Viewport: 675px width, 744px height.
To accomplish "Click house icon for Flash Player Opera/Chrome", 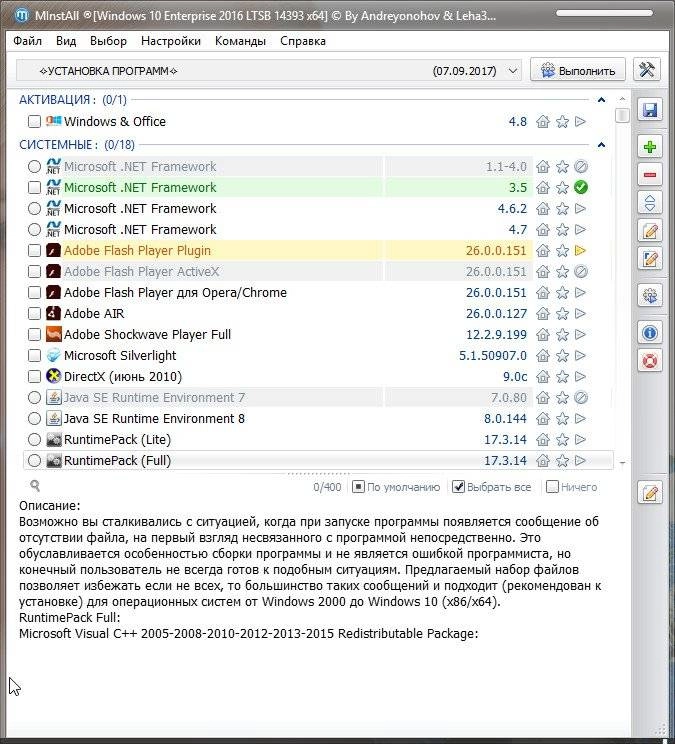I will [x=543, y=293].
